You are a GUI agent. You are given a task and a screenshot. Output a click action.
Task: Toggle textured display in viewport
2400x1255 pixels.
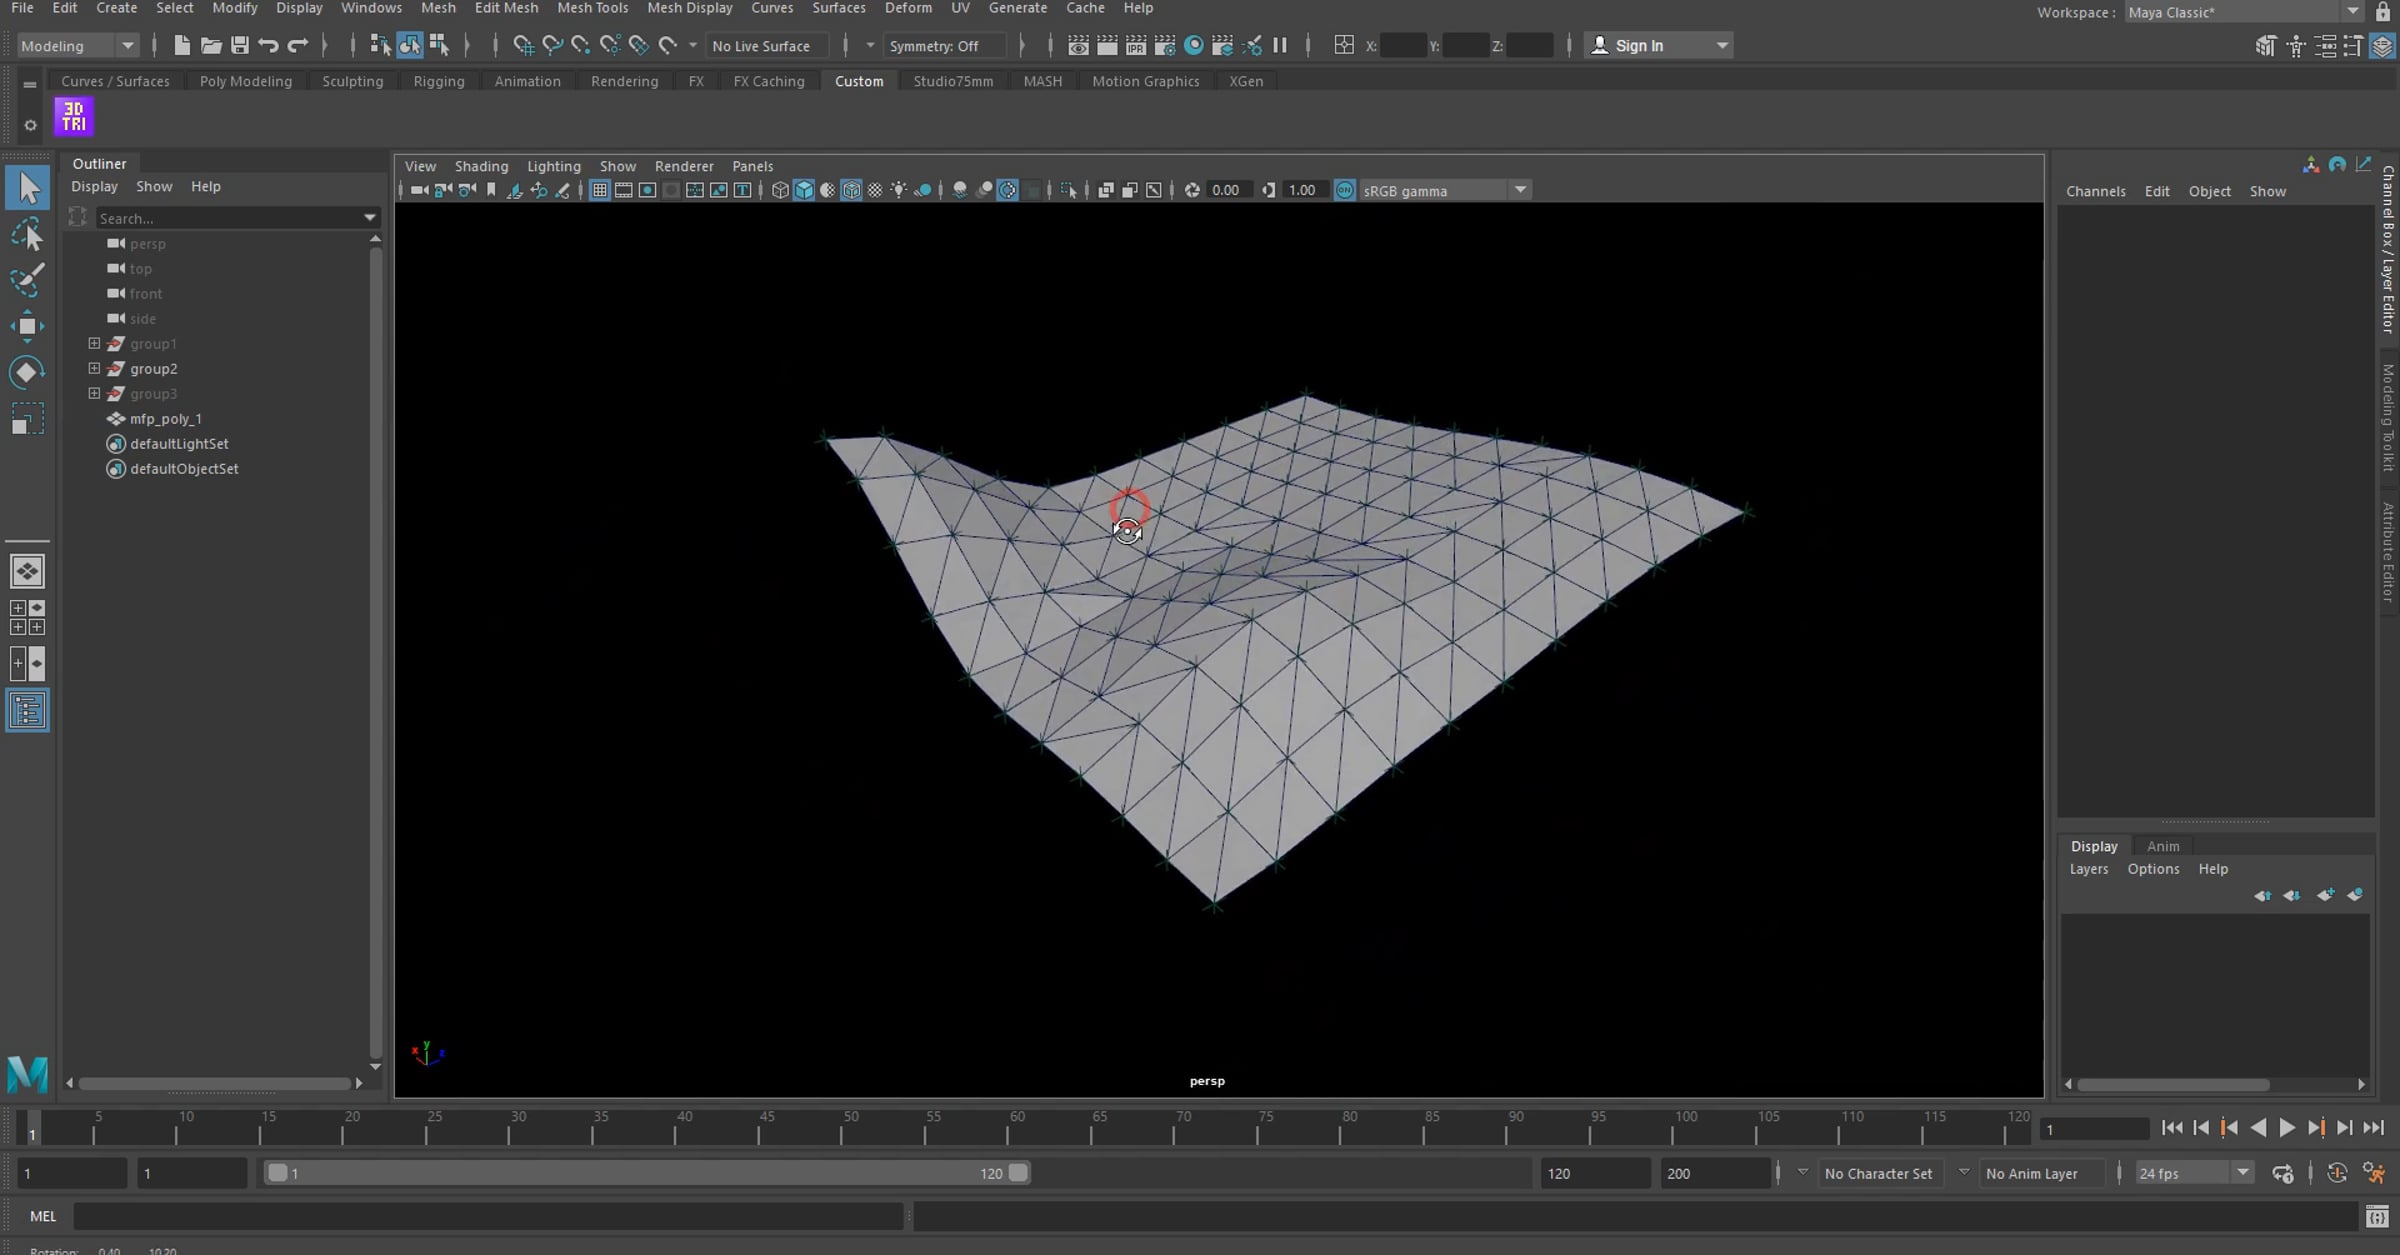coord(875,190)
